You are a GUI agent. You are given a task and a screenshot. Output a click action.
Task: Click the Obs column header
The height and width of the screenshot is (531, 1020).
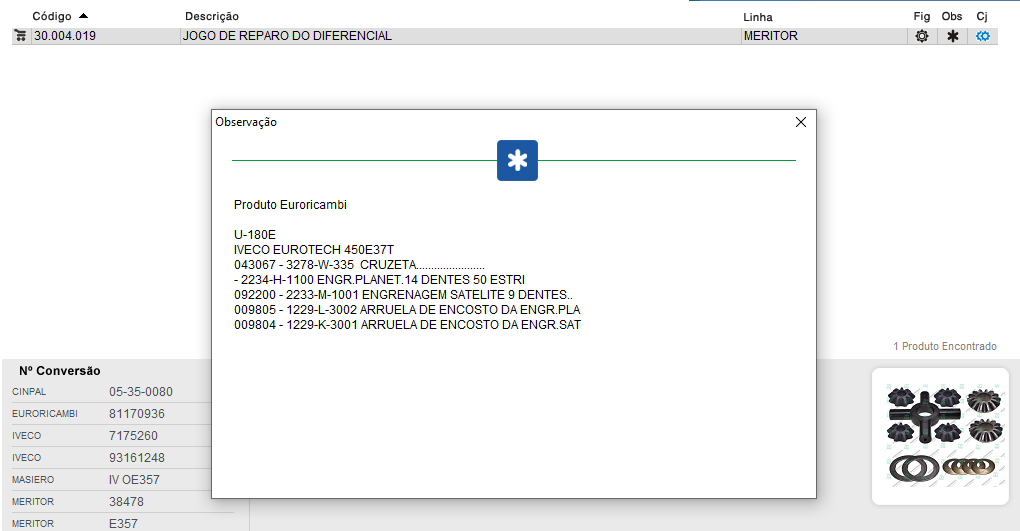(x=952, y=17)
